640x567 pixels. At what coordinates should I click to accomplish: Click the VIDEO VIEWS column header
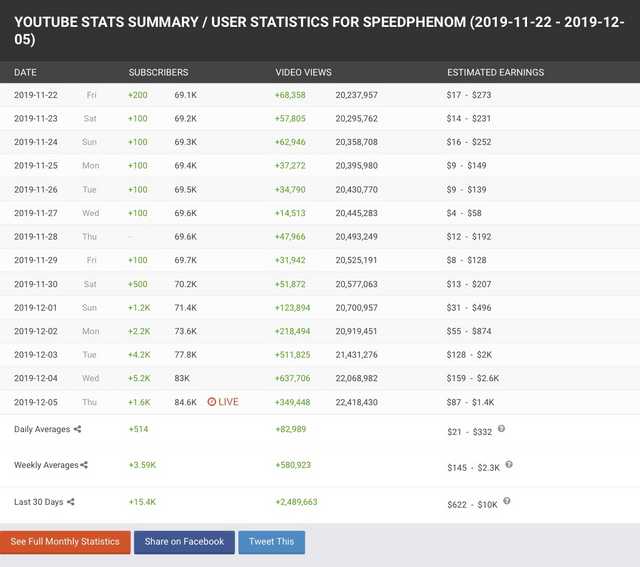coord(303,73)
